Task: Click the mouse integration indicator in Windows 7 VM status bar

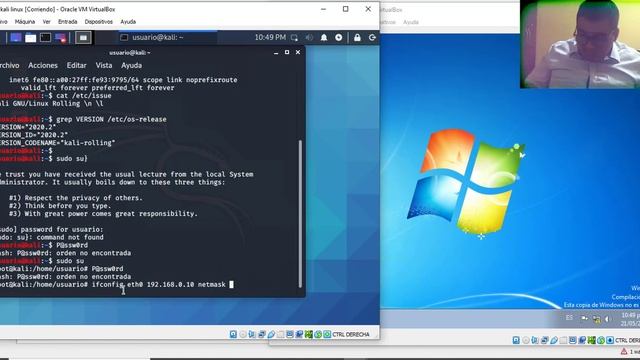Action: point(601,340)
